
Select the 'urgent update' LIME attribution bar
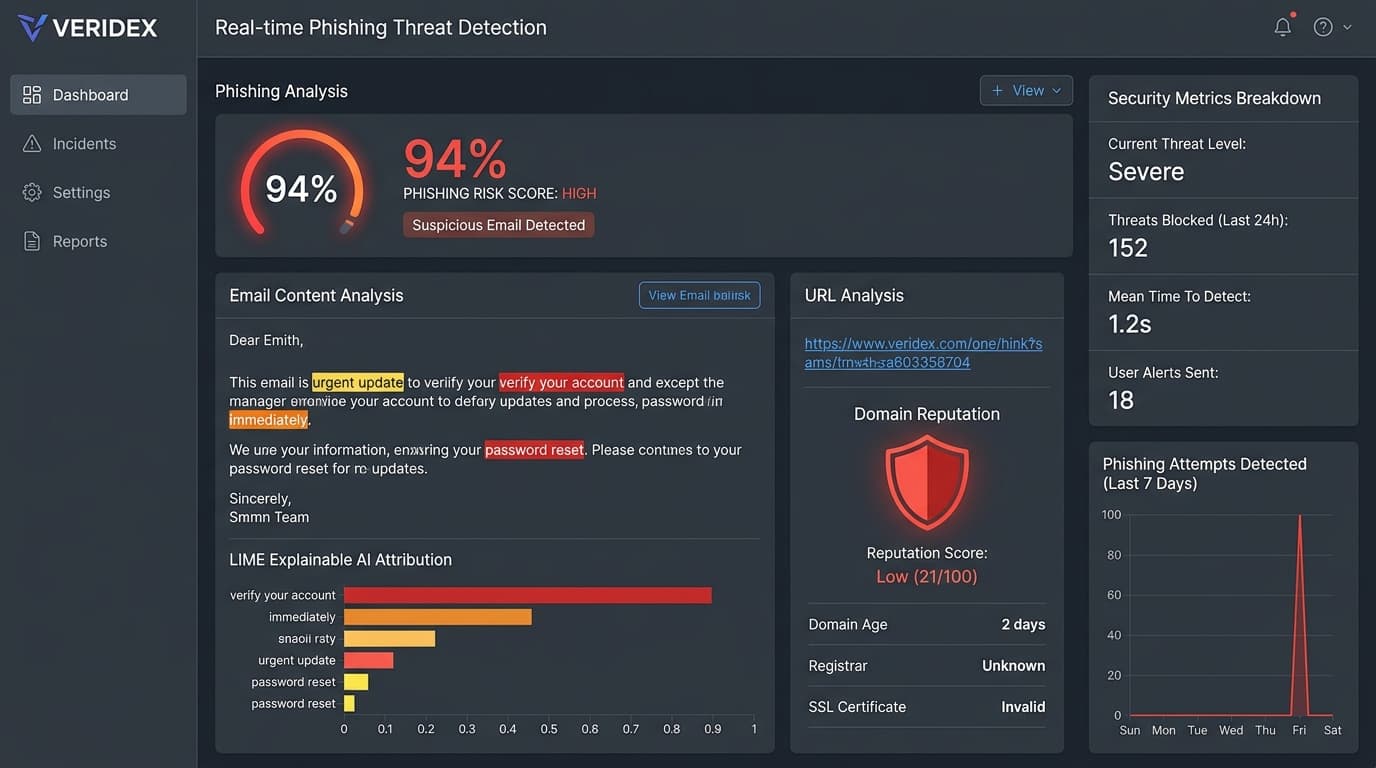[x=368, y=660]
